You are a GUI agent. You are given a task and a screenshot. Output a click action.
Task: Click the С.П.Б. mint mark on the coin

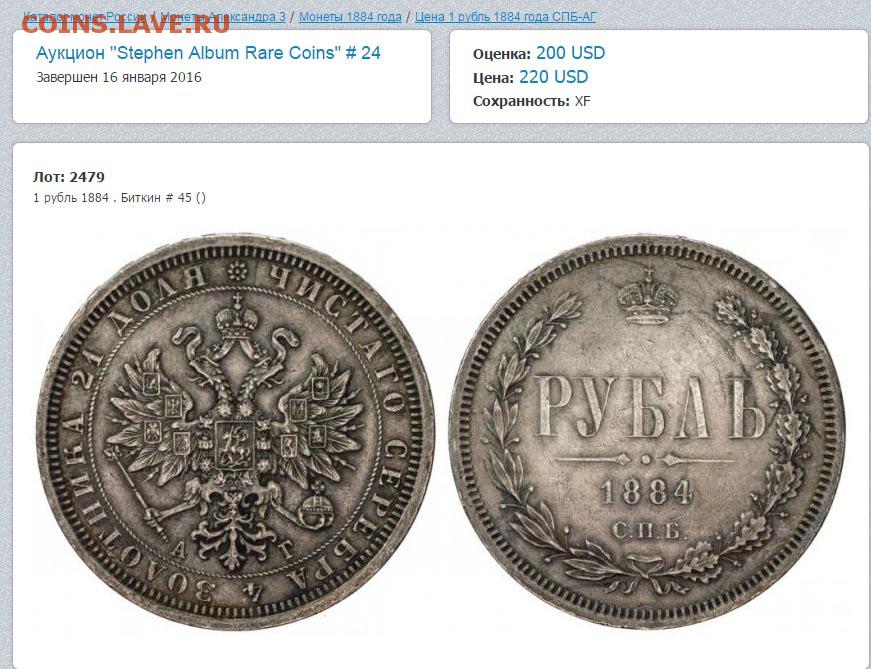pos(647,531)
